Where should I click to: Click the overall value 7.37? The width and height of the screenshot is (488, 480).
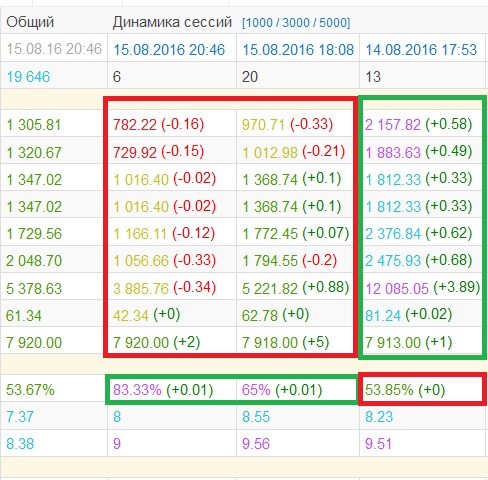tap(20, 417)
